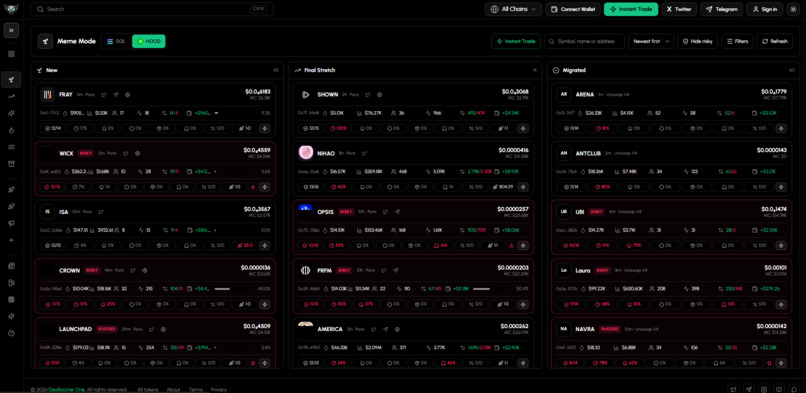The width and height of the screenshot is (806, 393).
Task: Click the Migrated column header
Action: [574, 70]
